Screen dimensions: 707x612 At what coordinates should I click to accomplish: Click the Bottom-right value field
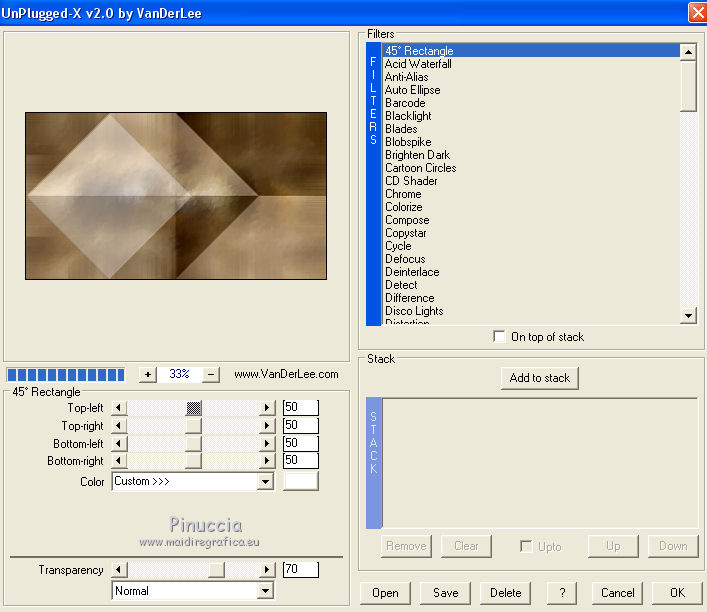(x=301, y=460)
